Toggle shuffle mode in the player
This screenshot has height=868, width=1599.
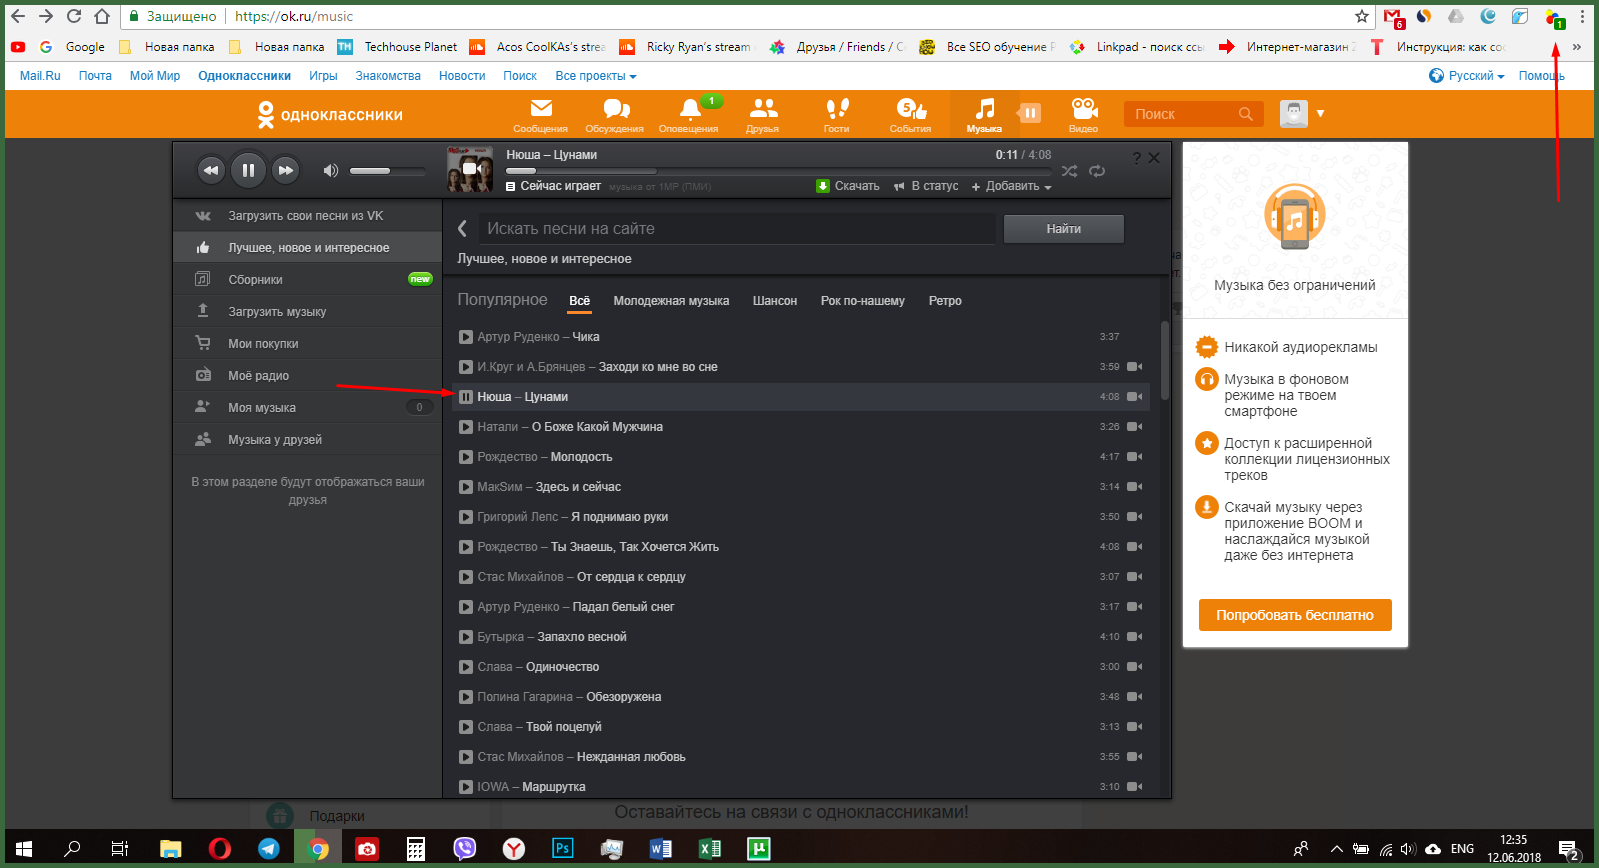tap(1069, 171)
